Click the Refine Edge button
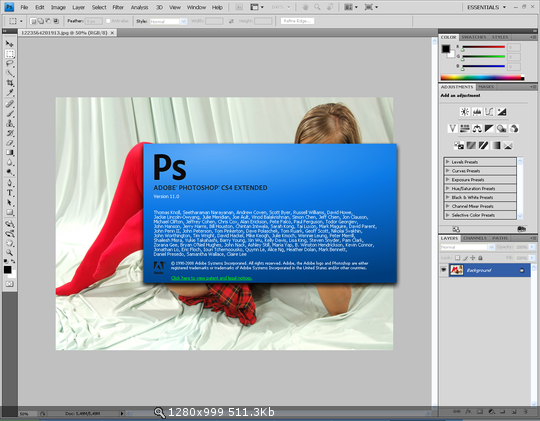 point(297,21)
